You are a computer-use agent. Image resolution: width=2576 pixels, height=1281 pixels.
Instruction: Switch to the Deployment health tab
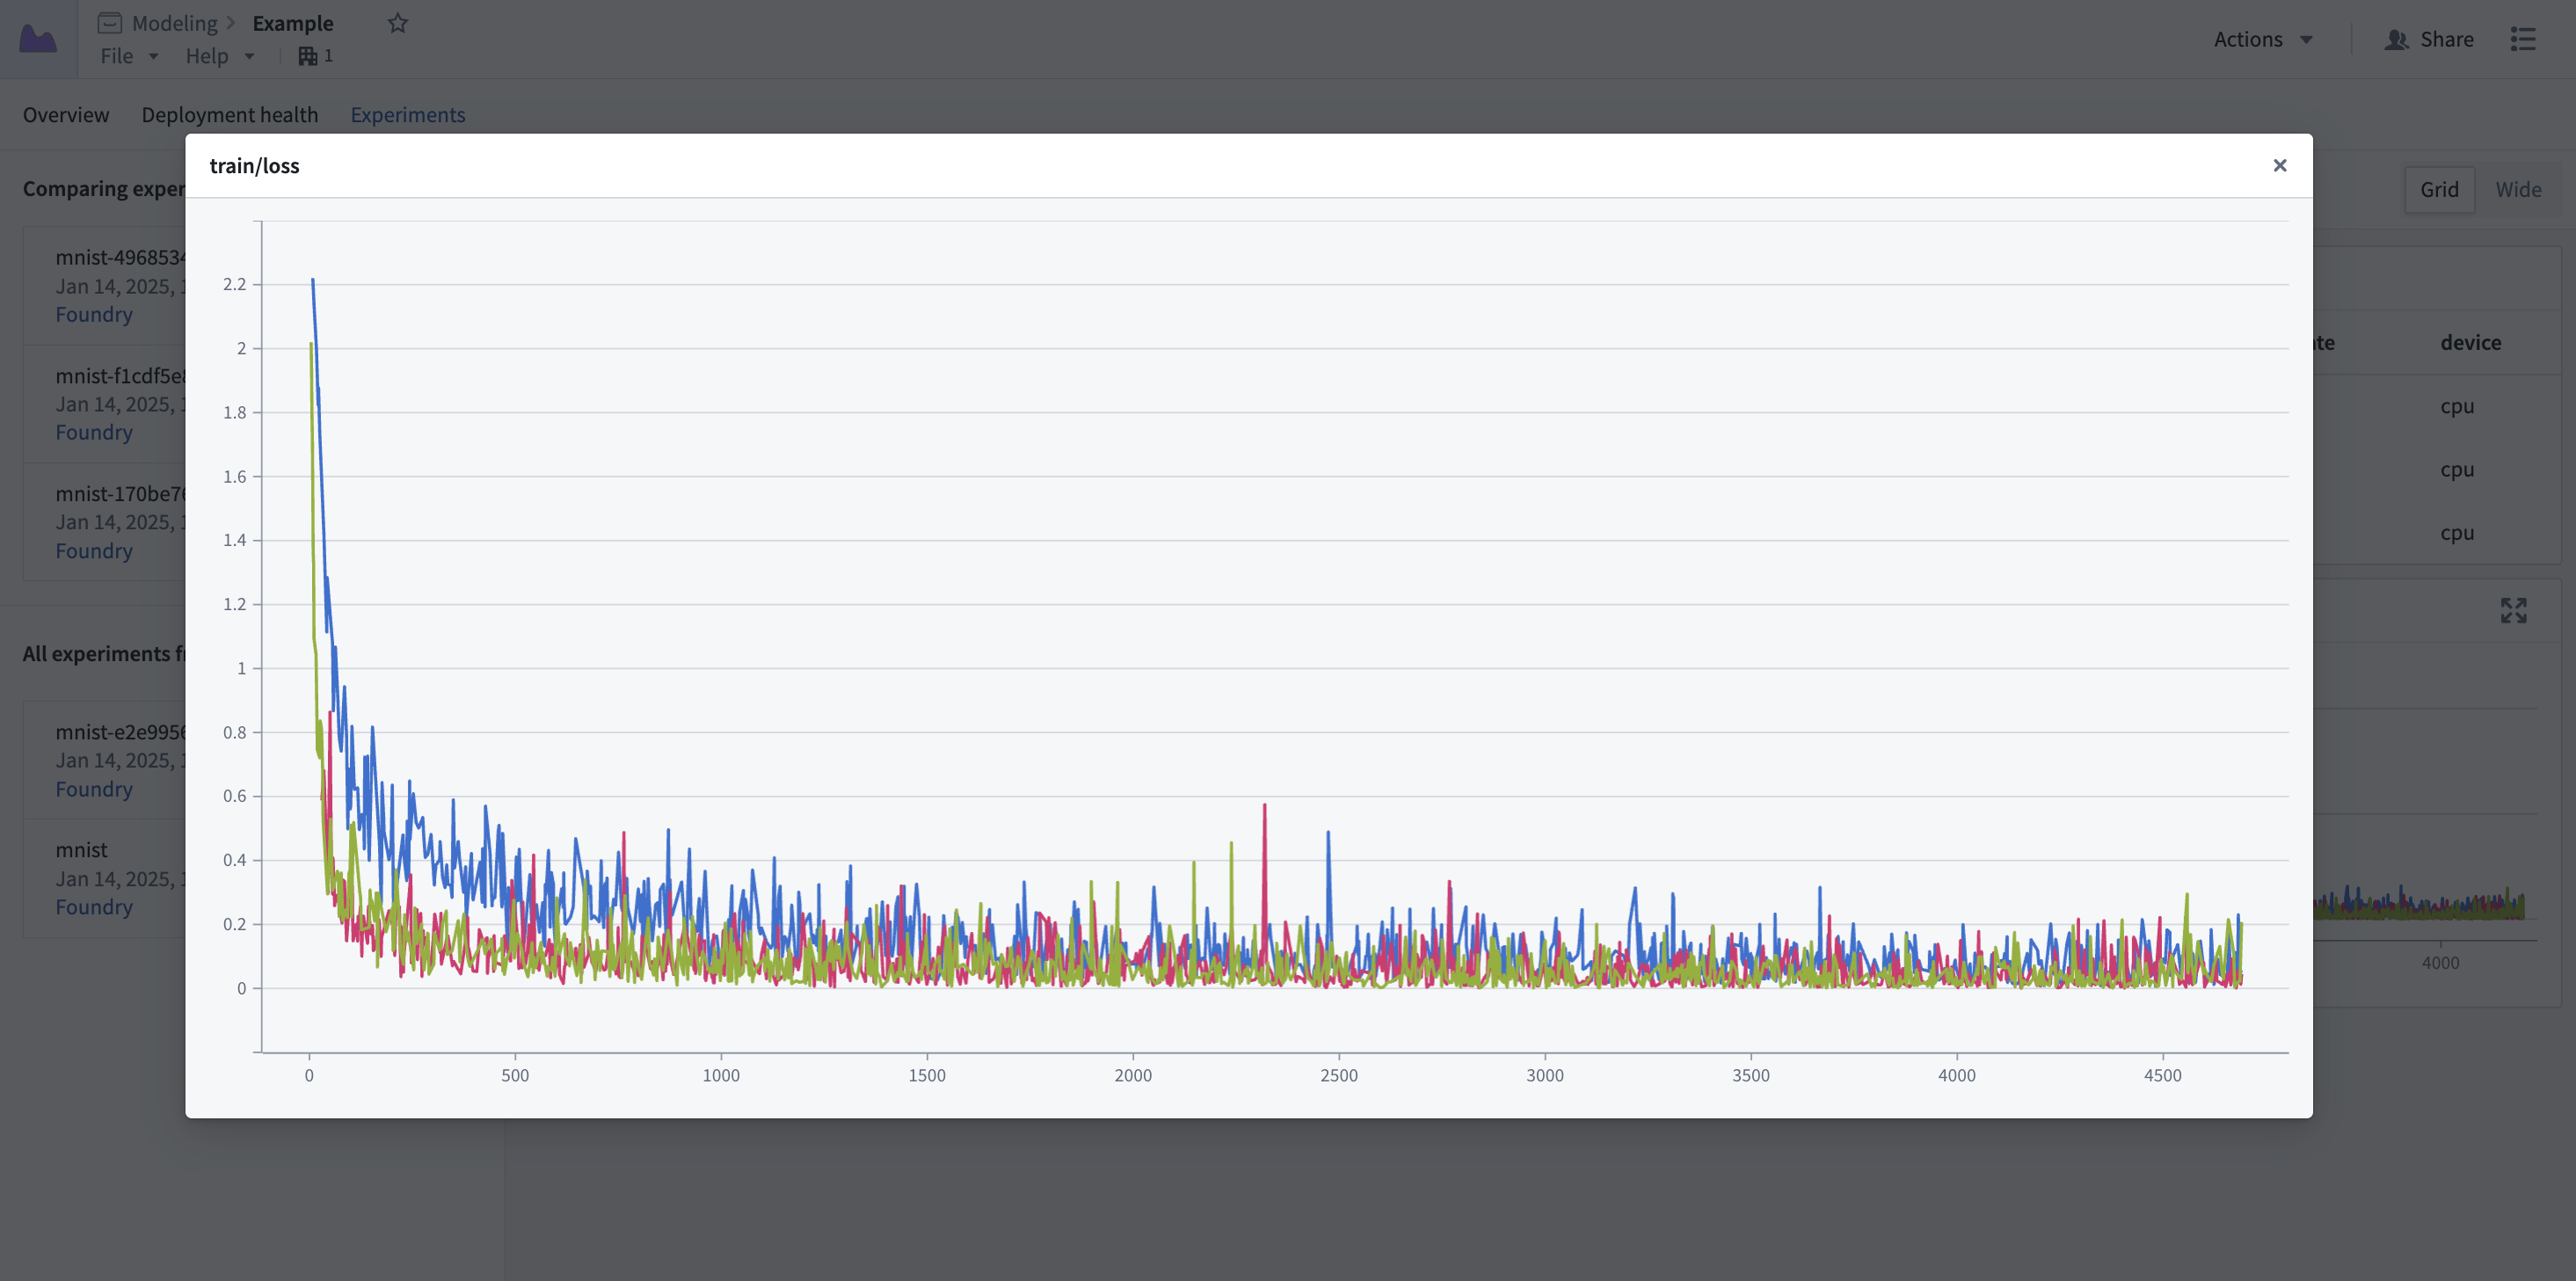[230, 114]
